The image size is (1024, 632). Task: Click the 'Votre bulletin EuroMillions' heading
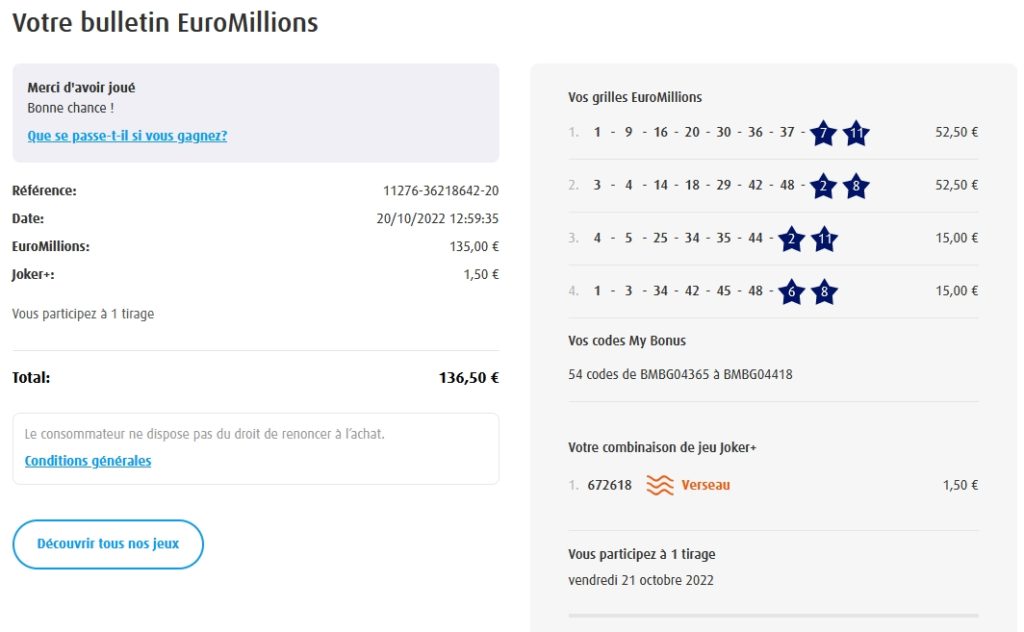point(165,22)
